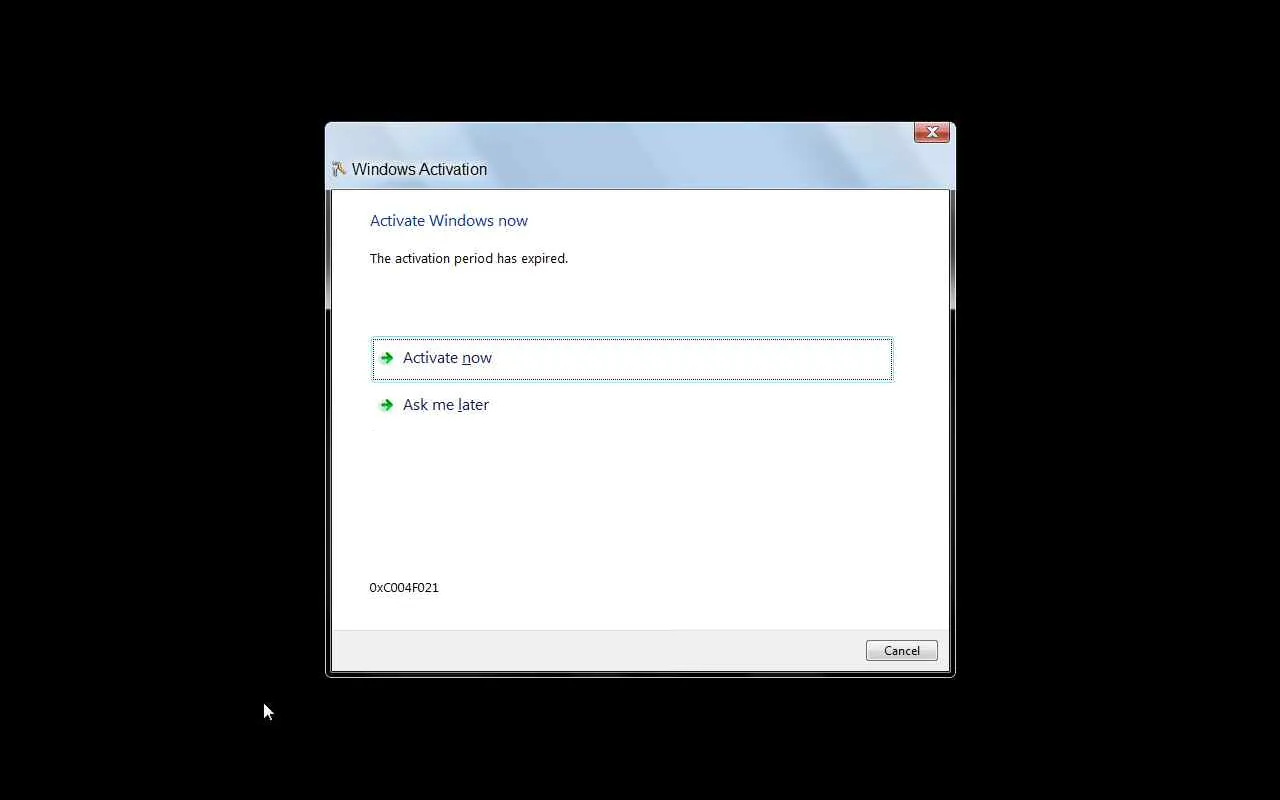Viewport: 1280px width, 800px height.
Task: Choose the Activate now option
Action: click(632, 358)
